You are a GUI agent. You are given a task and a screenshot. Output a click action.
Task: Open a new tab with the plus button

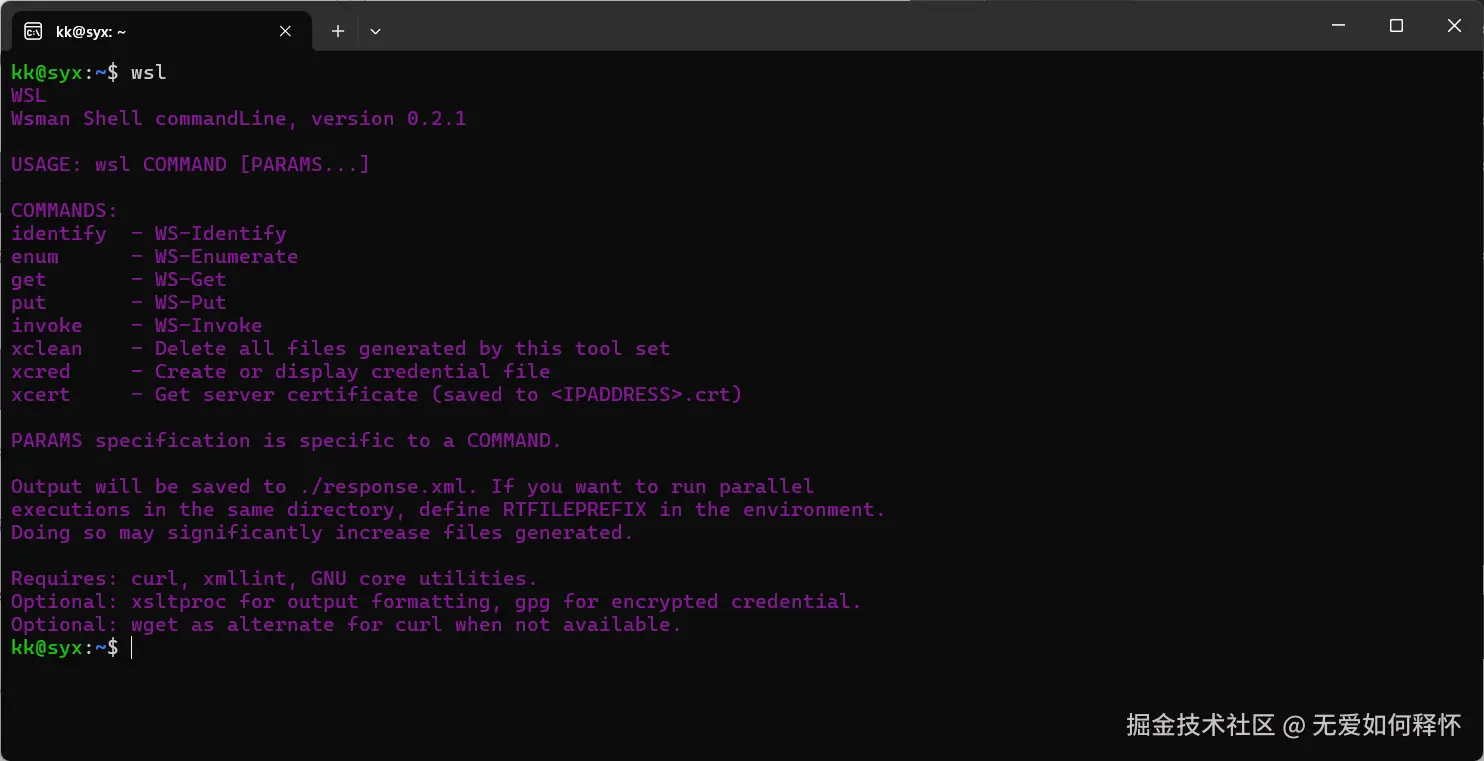coord(338,31)
